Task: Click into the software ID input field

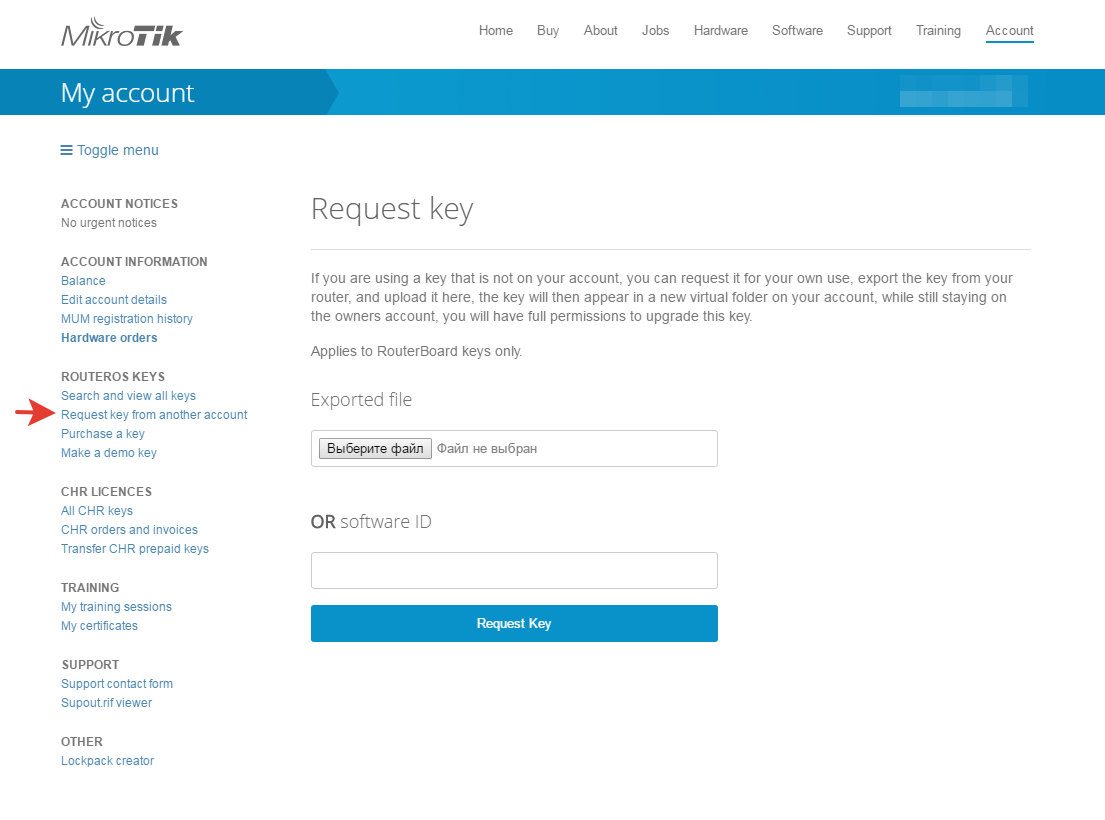Action: click(x=514, y=571)
